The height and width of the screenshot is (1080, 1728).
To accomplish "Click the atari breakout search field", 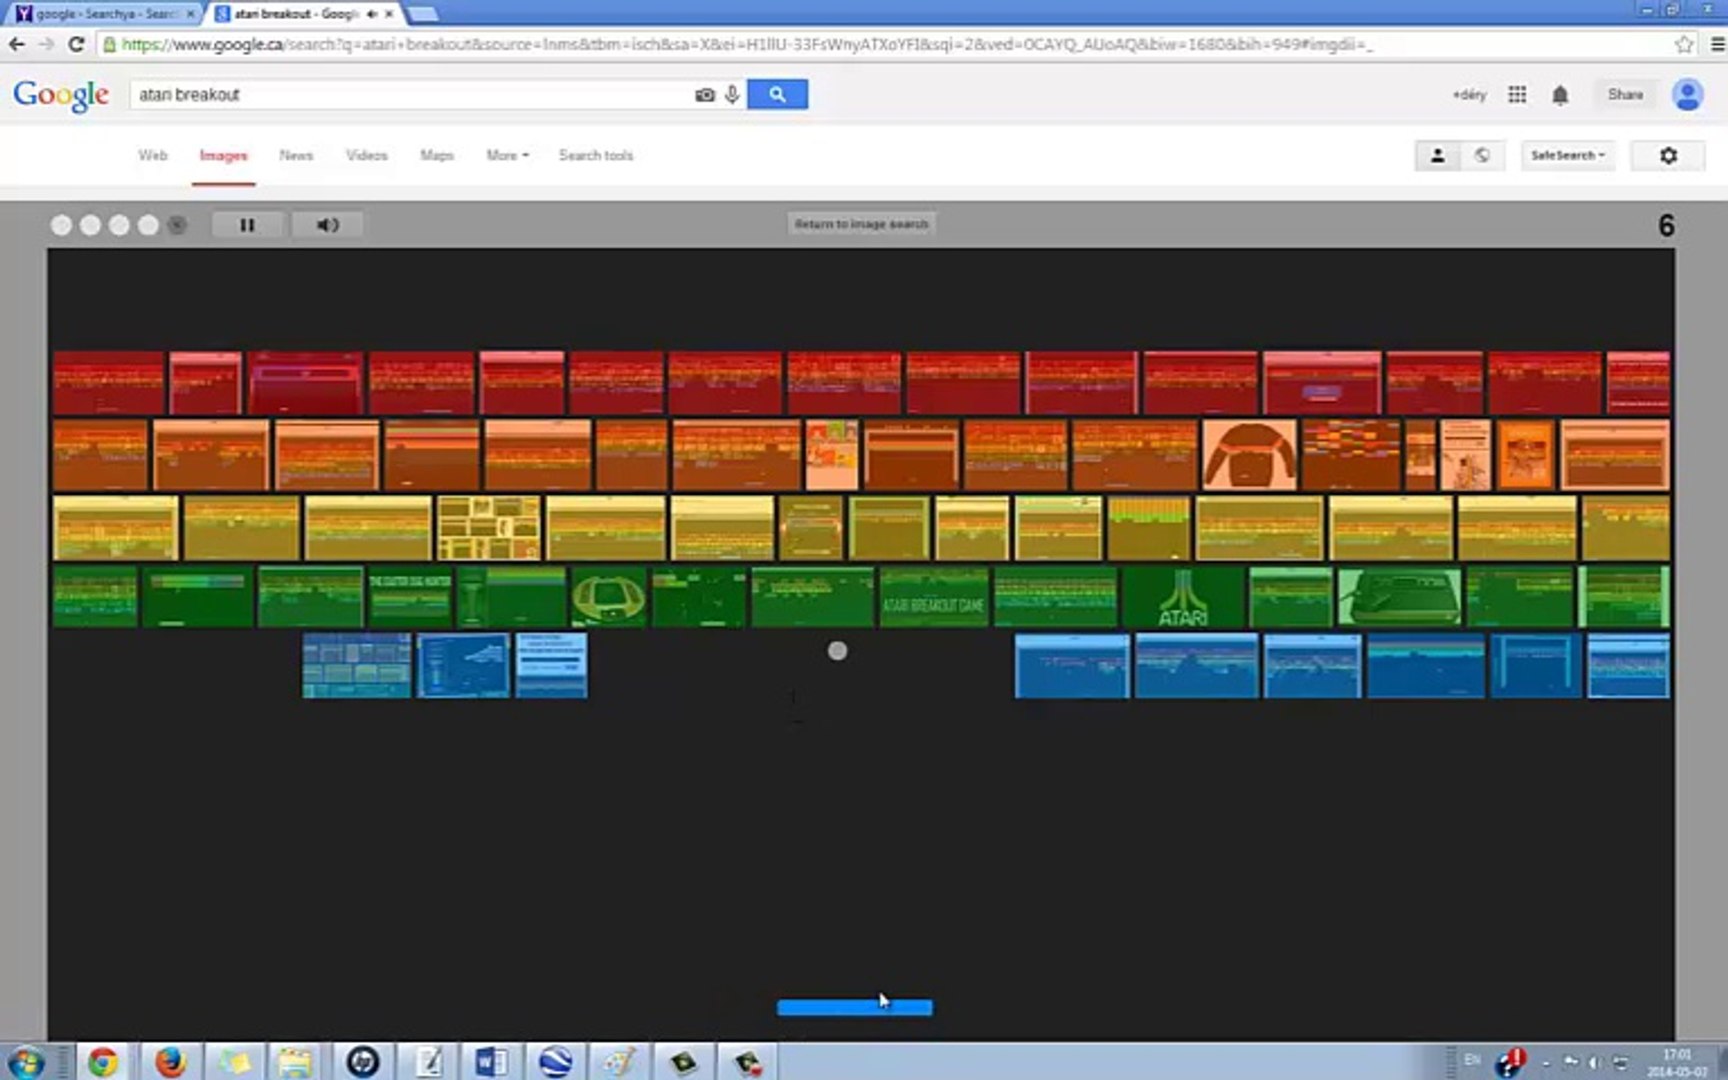I will (410, 94).
